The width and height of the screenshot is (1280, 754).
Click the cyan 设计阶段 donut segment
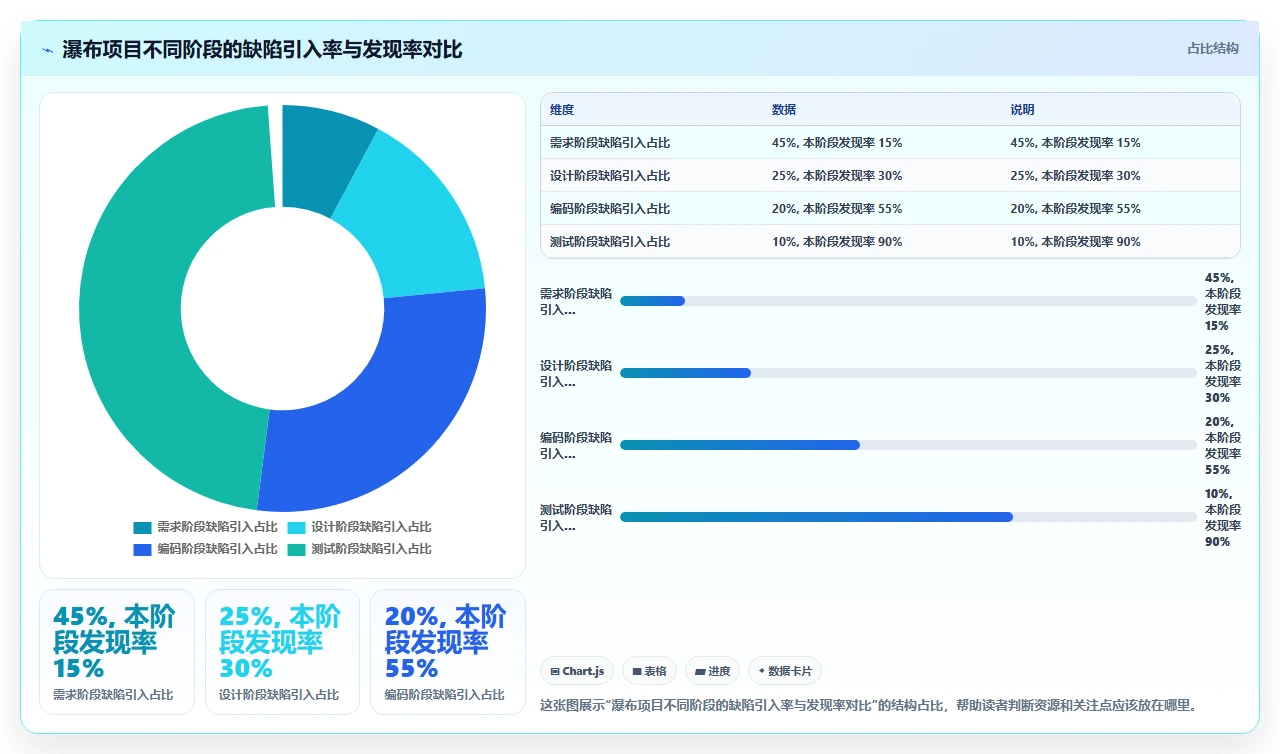418,222
